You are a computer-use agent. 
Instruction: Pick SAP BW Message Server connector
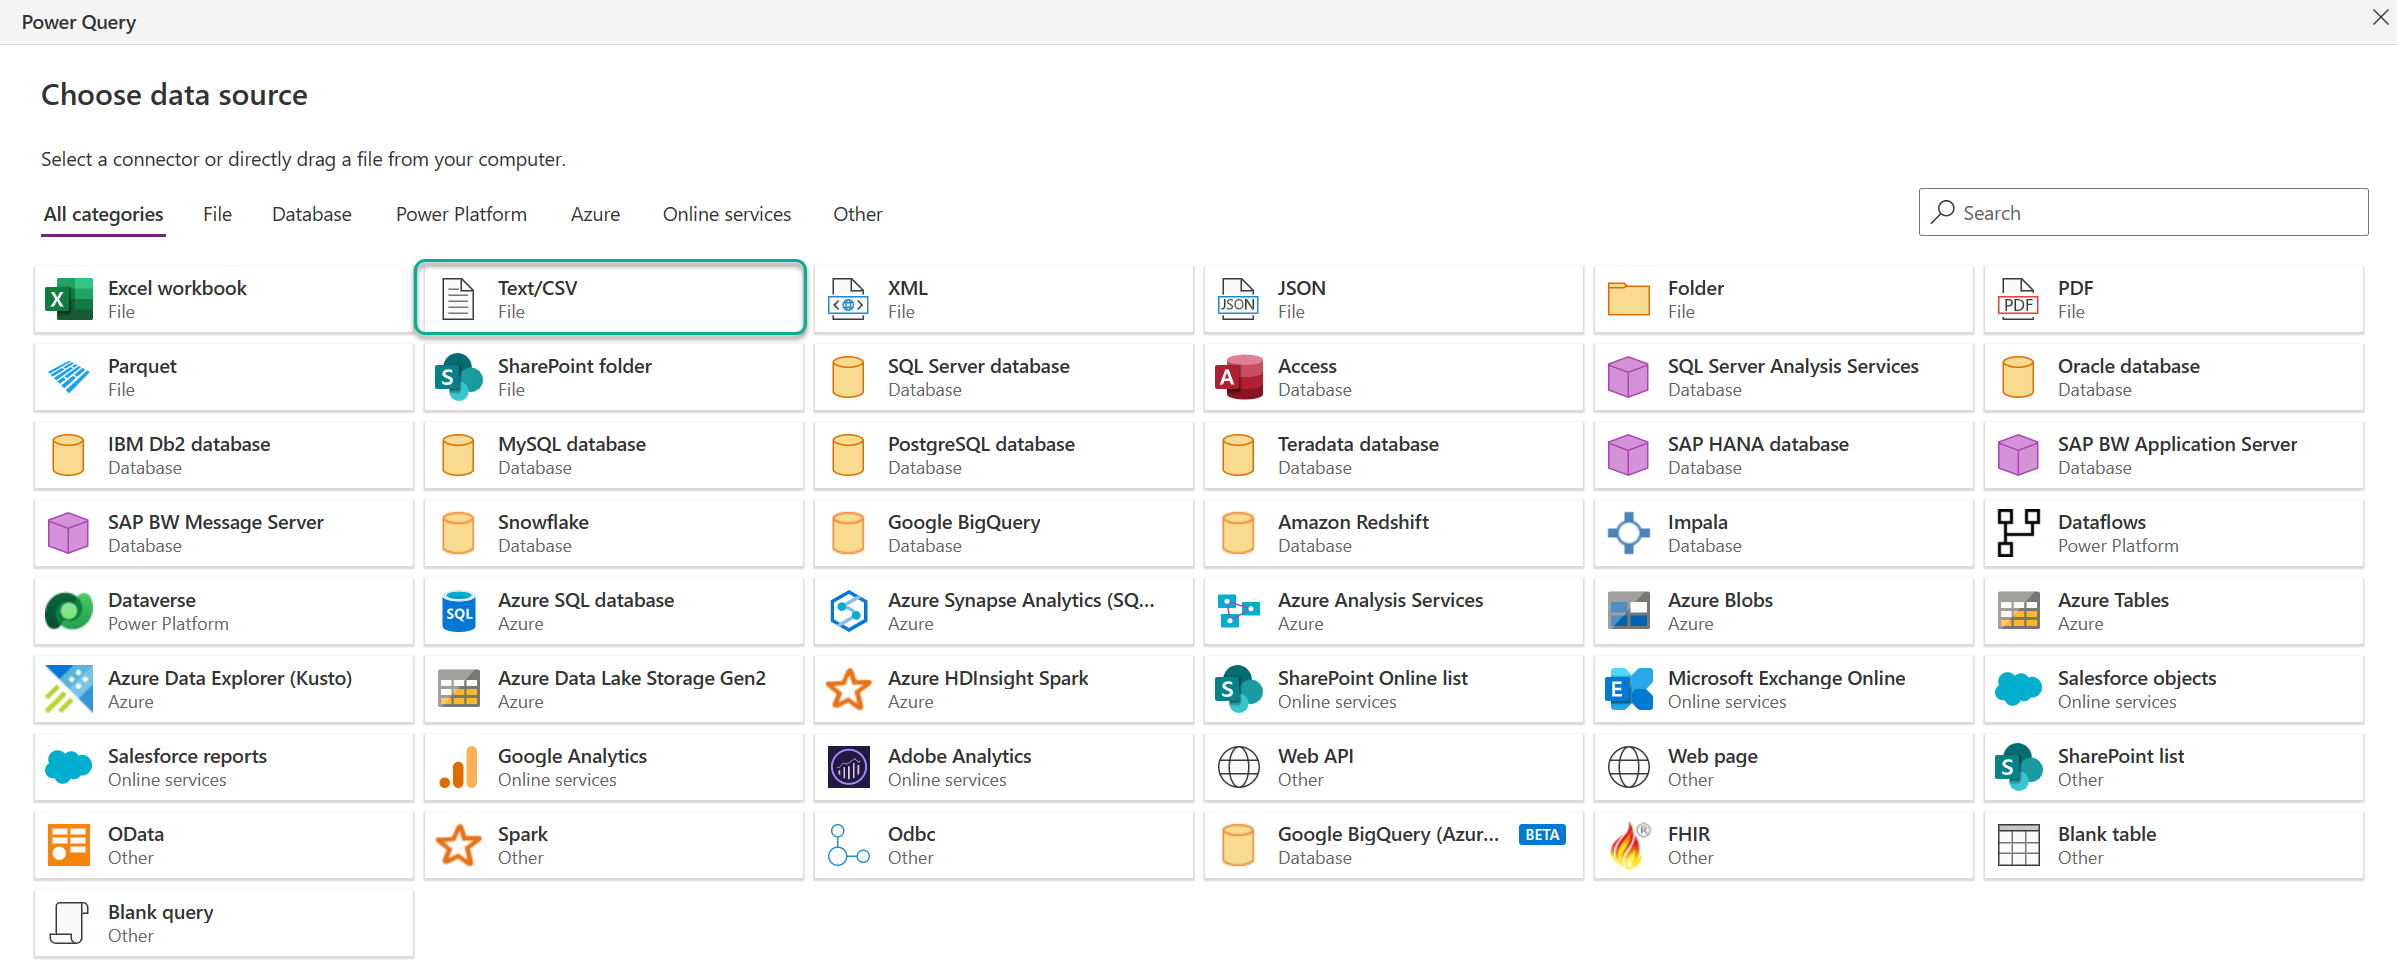(224, 533)
